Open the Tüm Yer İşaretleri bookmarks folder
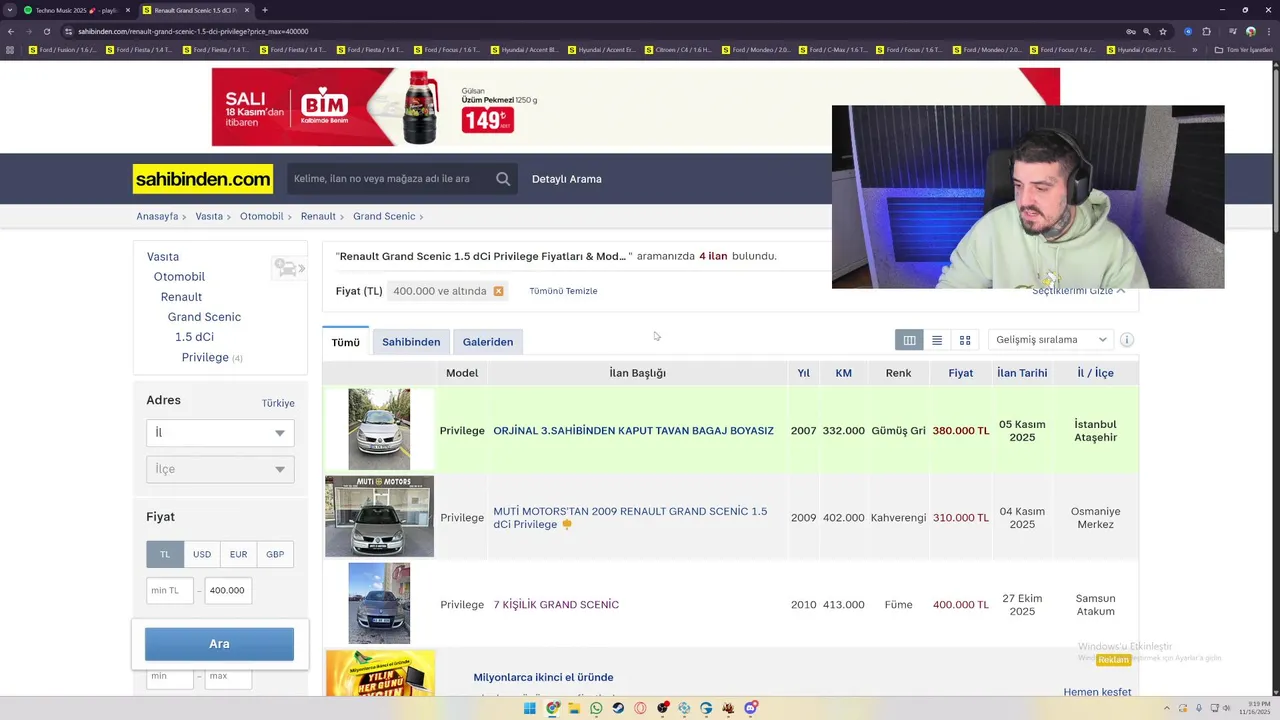This screenshot has width=1280, height=720. [1243, 50]
